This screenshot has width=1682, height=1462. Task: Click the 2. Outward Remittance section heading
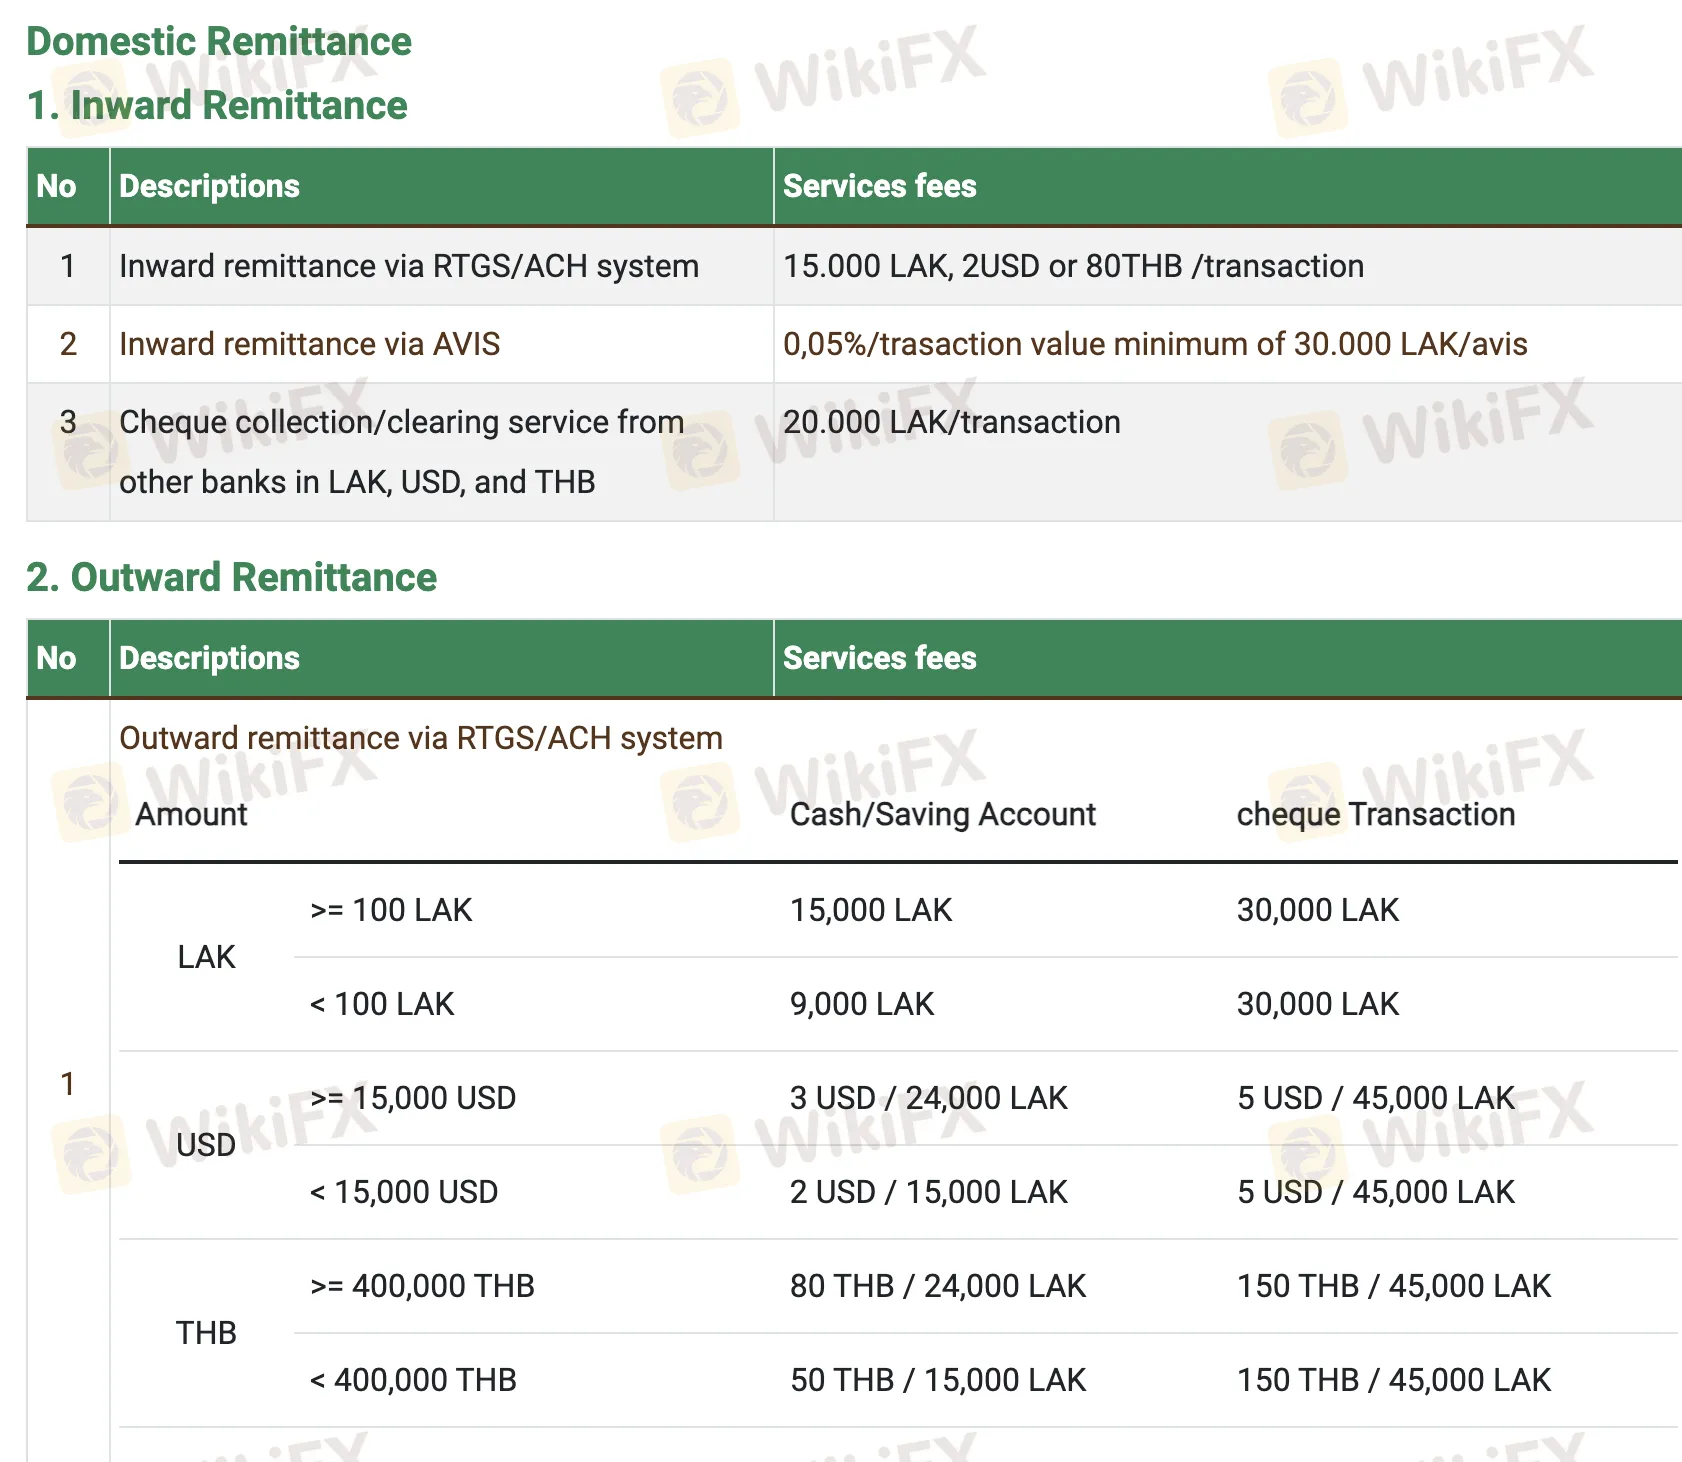coord(231,577)
